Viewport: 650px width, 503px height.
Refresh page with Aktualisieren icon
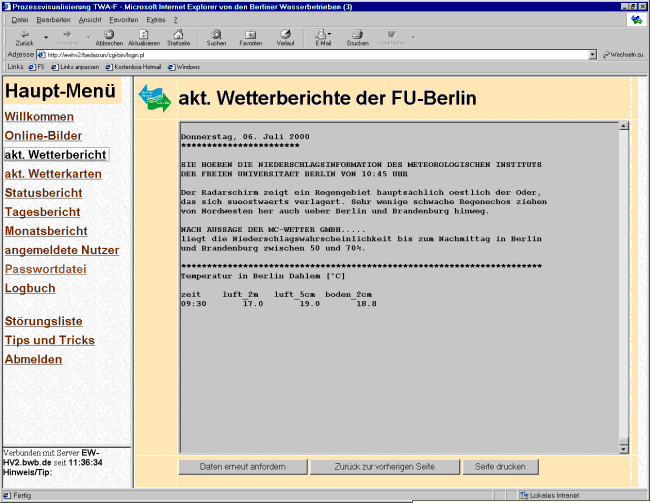(x=144, y=36)
